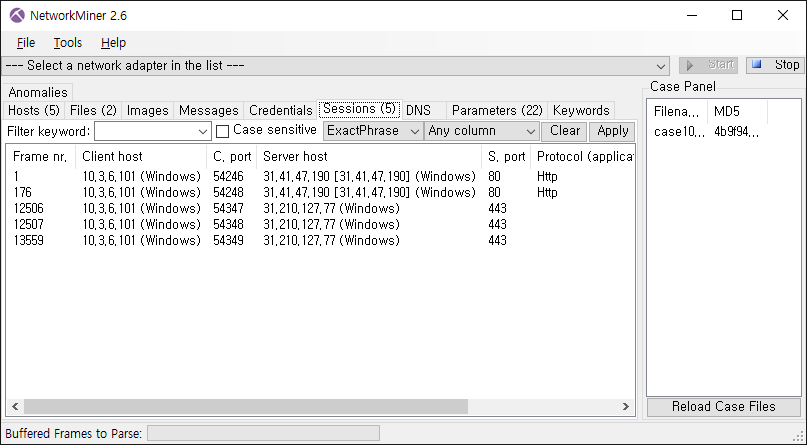
Task: Click client port 54246 cell
Action: pyautogui.click(x=228, y=176)
